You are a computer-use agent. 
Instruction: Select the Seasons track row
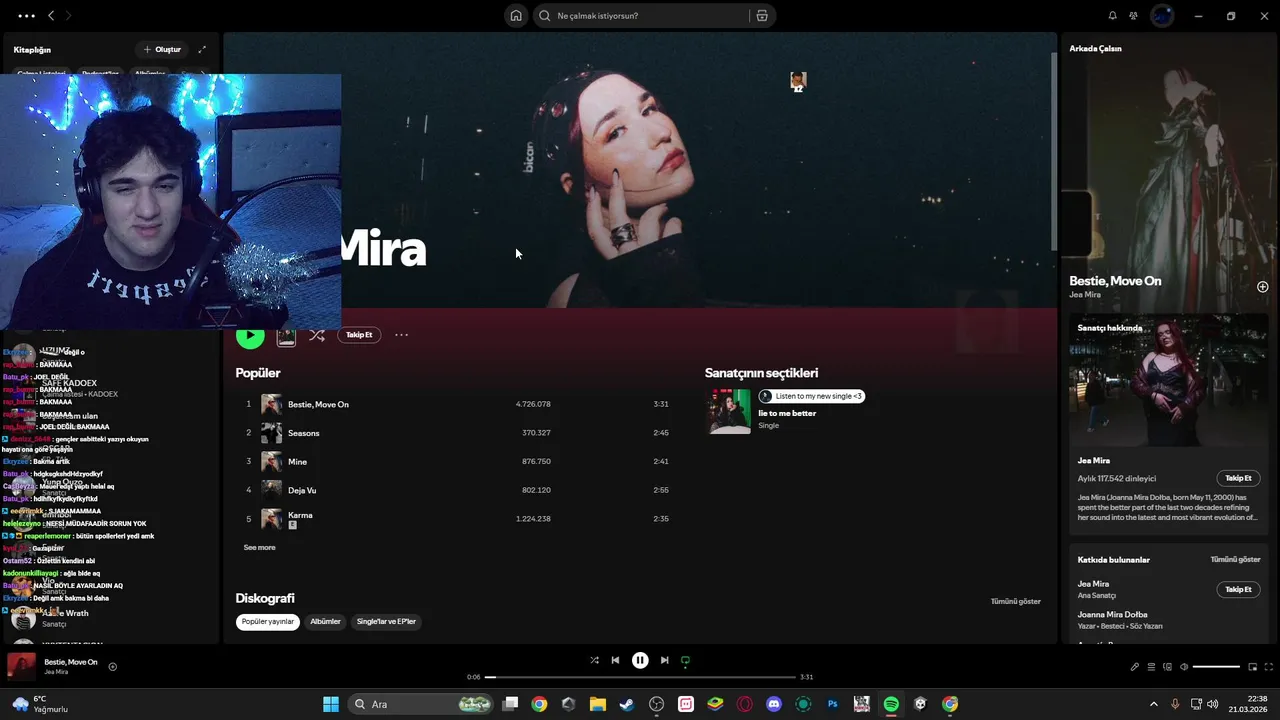(x=458, y=433)
